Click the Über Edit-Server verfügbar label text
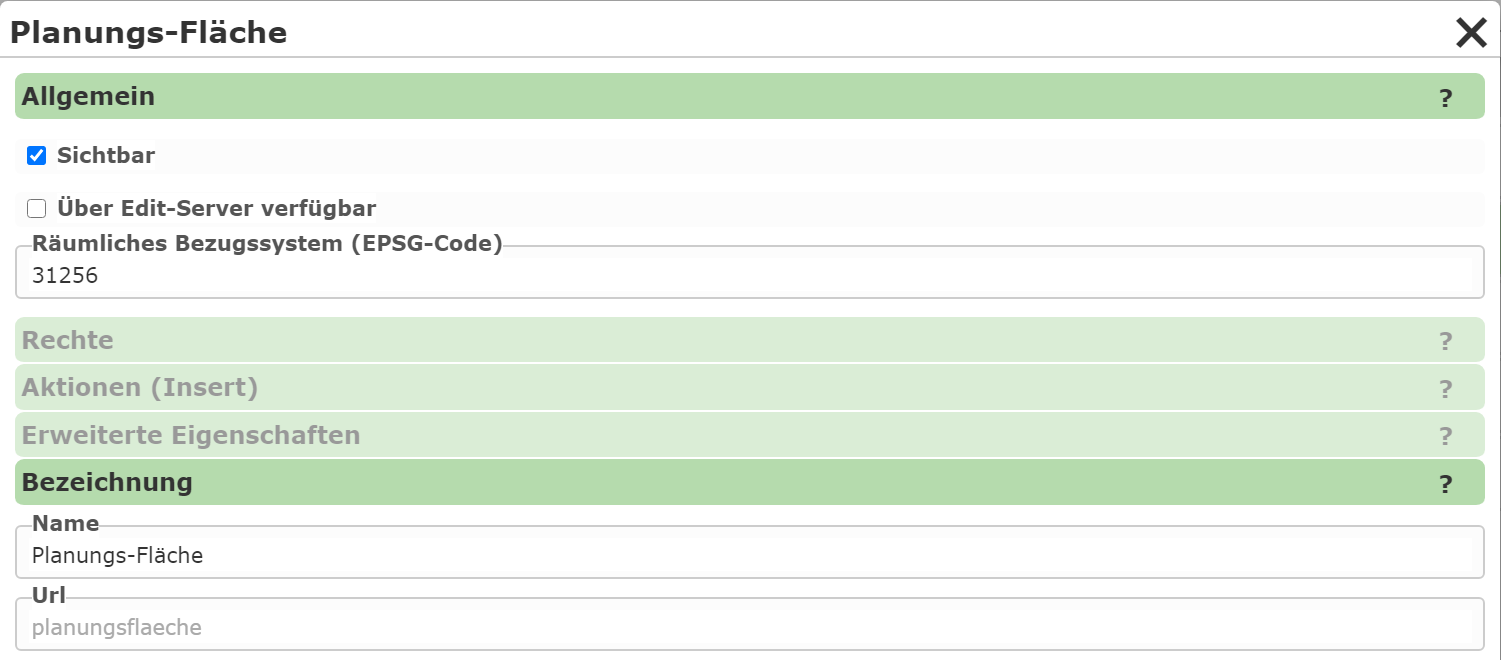This screenshot has width=1501, height=660. pyautogui.click(x=217, y=208)
